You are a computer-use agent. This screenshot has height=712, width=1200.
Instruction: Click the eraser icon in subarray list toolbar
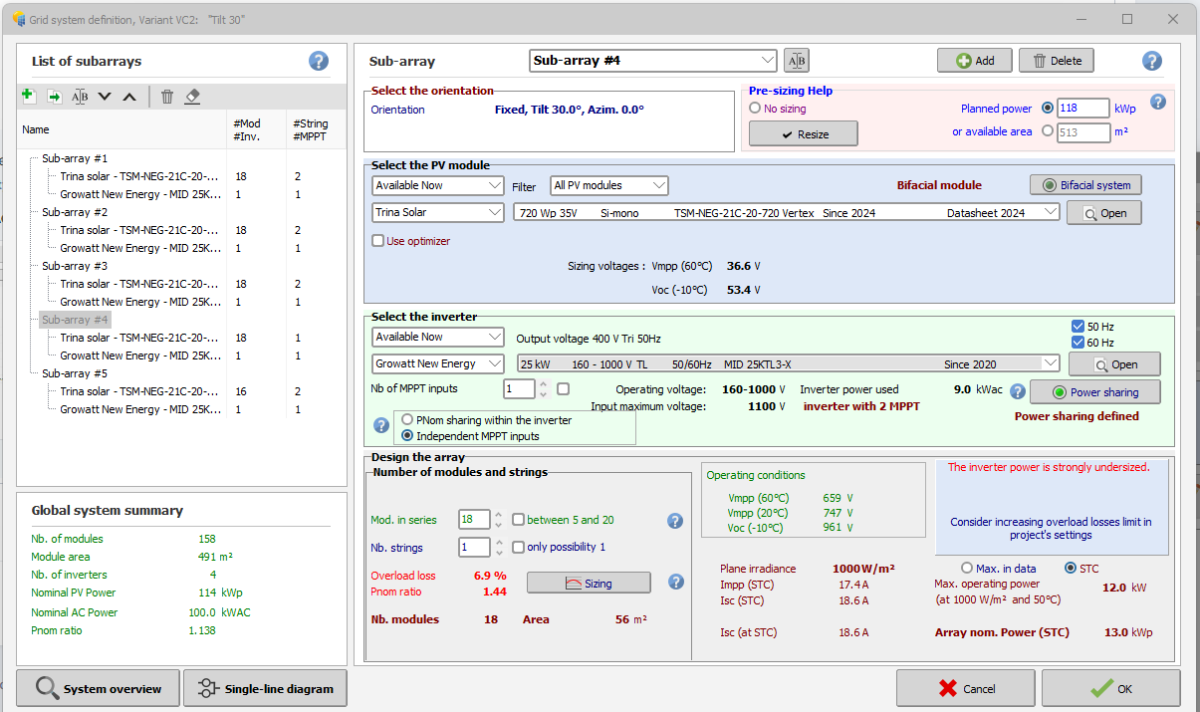click(193, 96)
